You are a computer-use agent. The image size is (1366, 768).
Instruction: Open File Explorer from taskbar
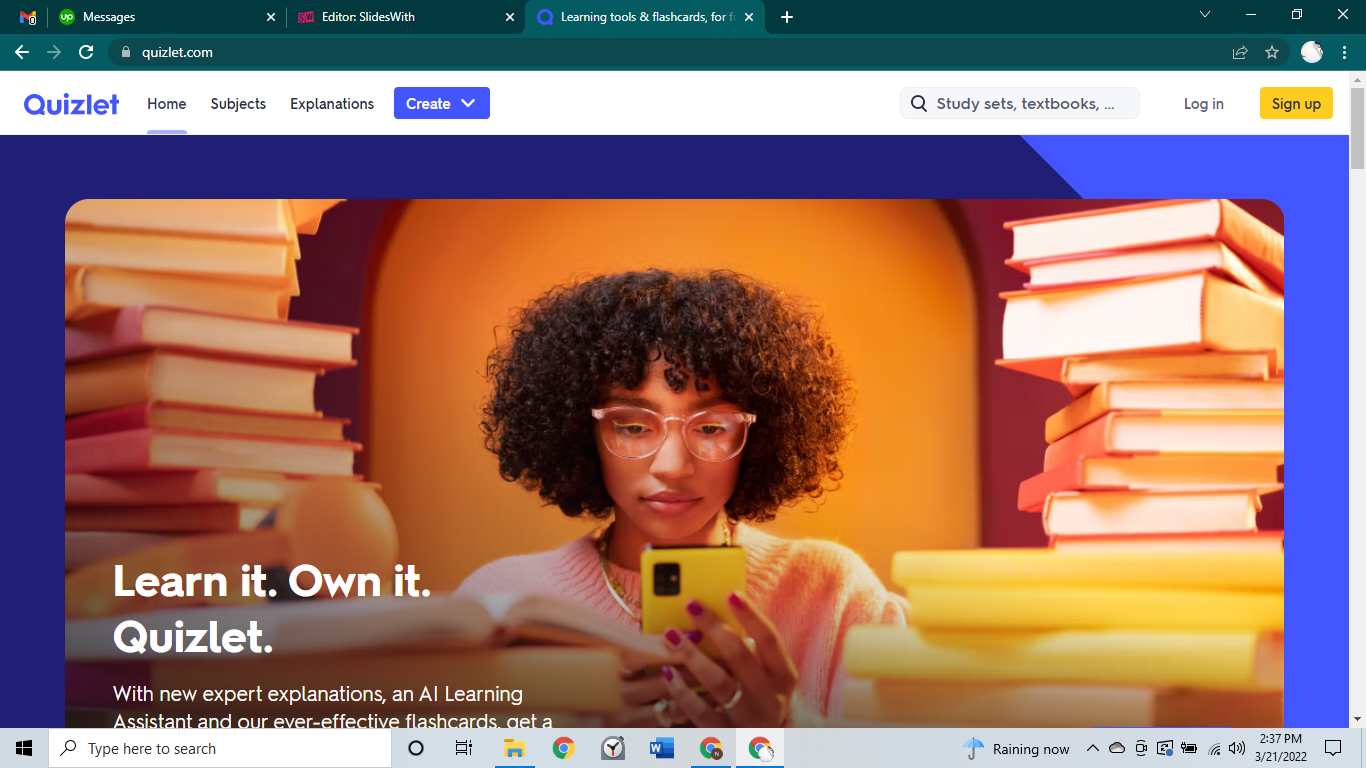514,748
